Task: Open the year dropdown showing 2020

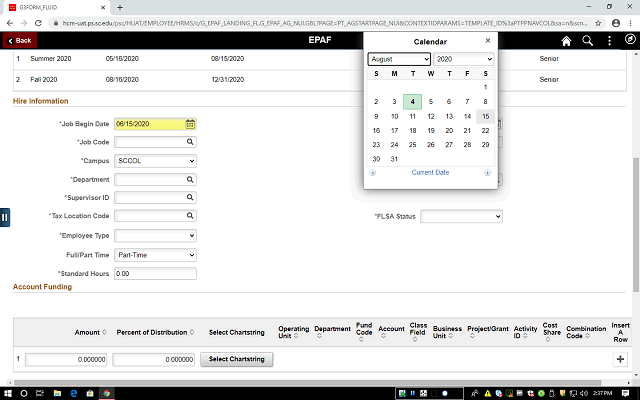Action: coord(464,59)
